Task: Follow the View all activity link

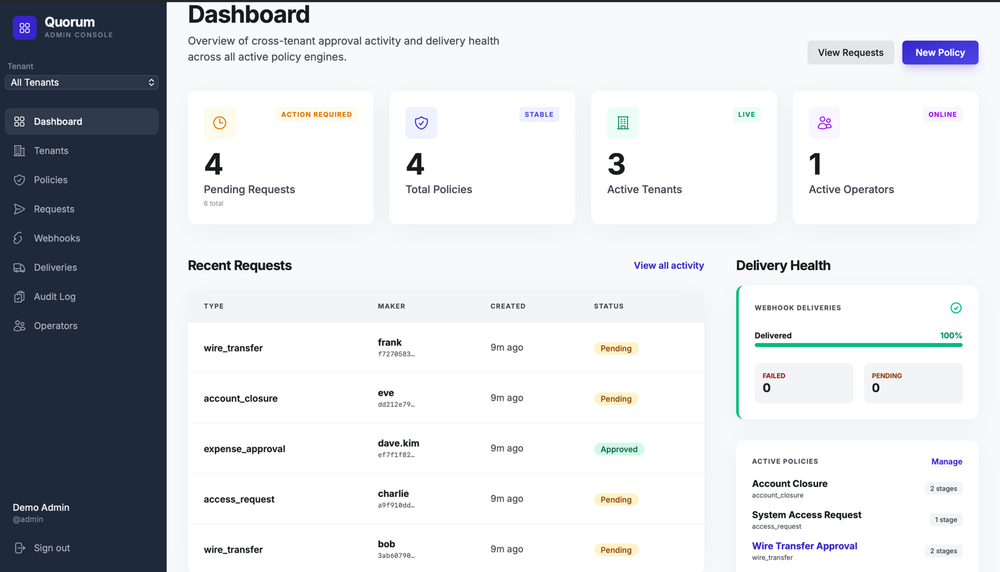Action: click(x=668, y=266)
